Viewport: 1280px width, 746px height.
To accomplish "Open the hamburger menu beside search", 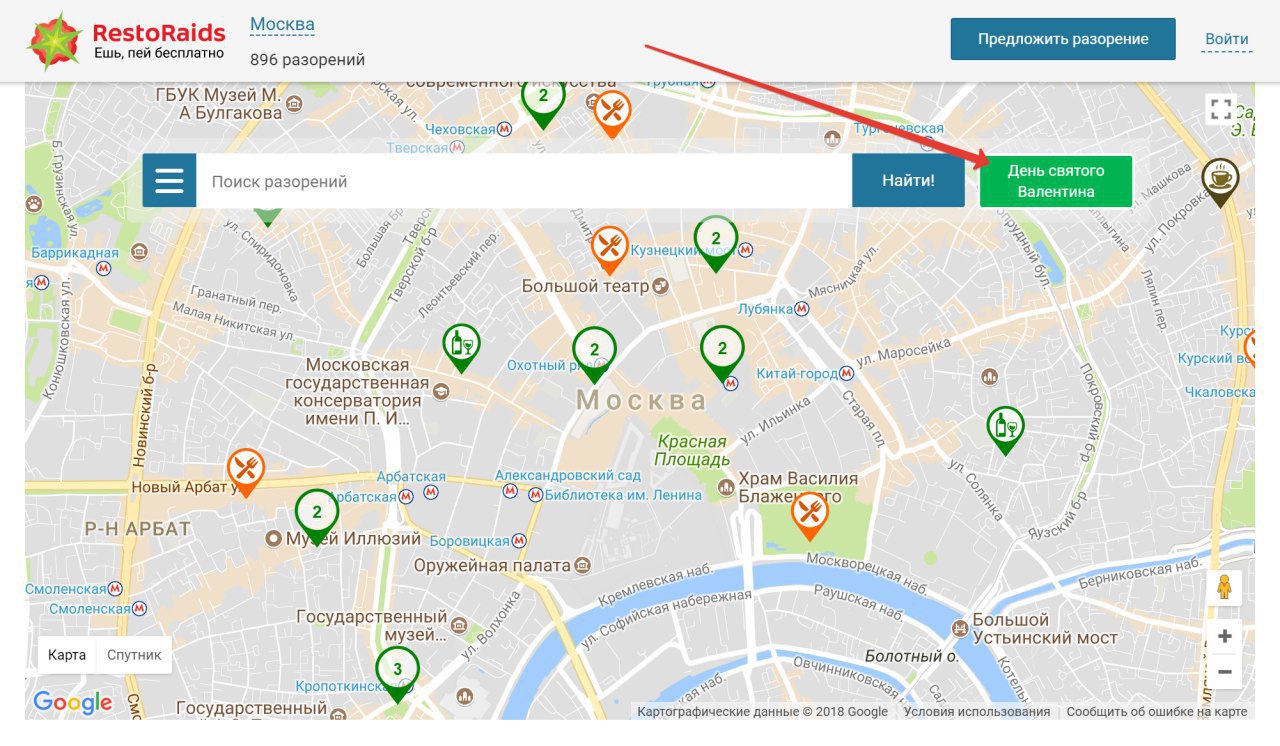I will 169,180.
